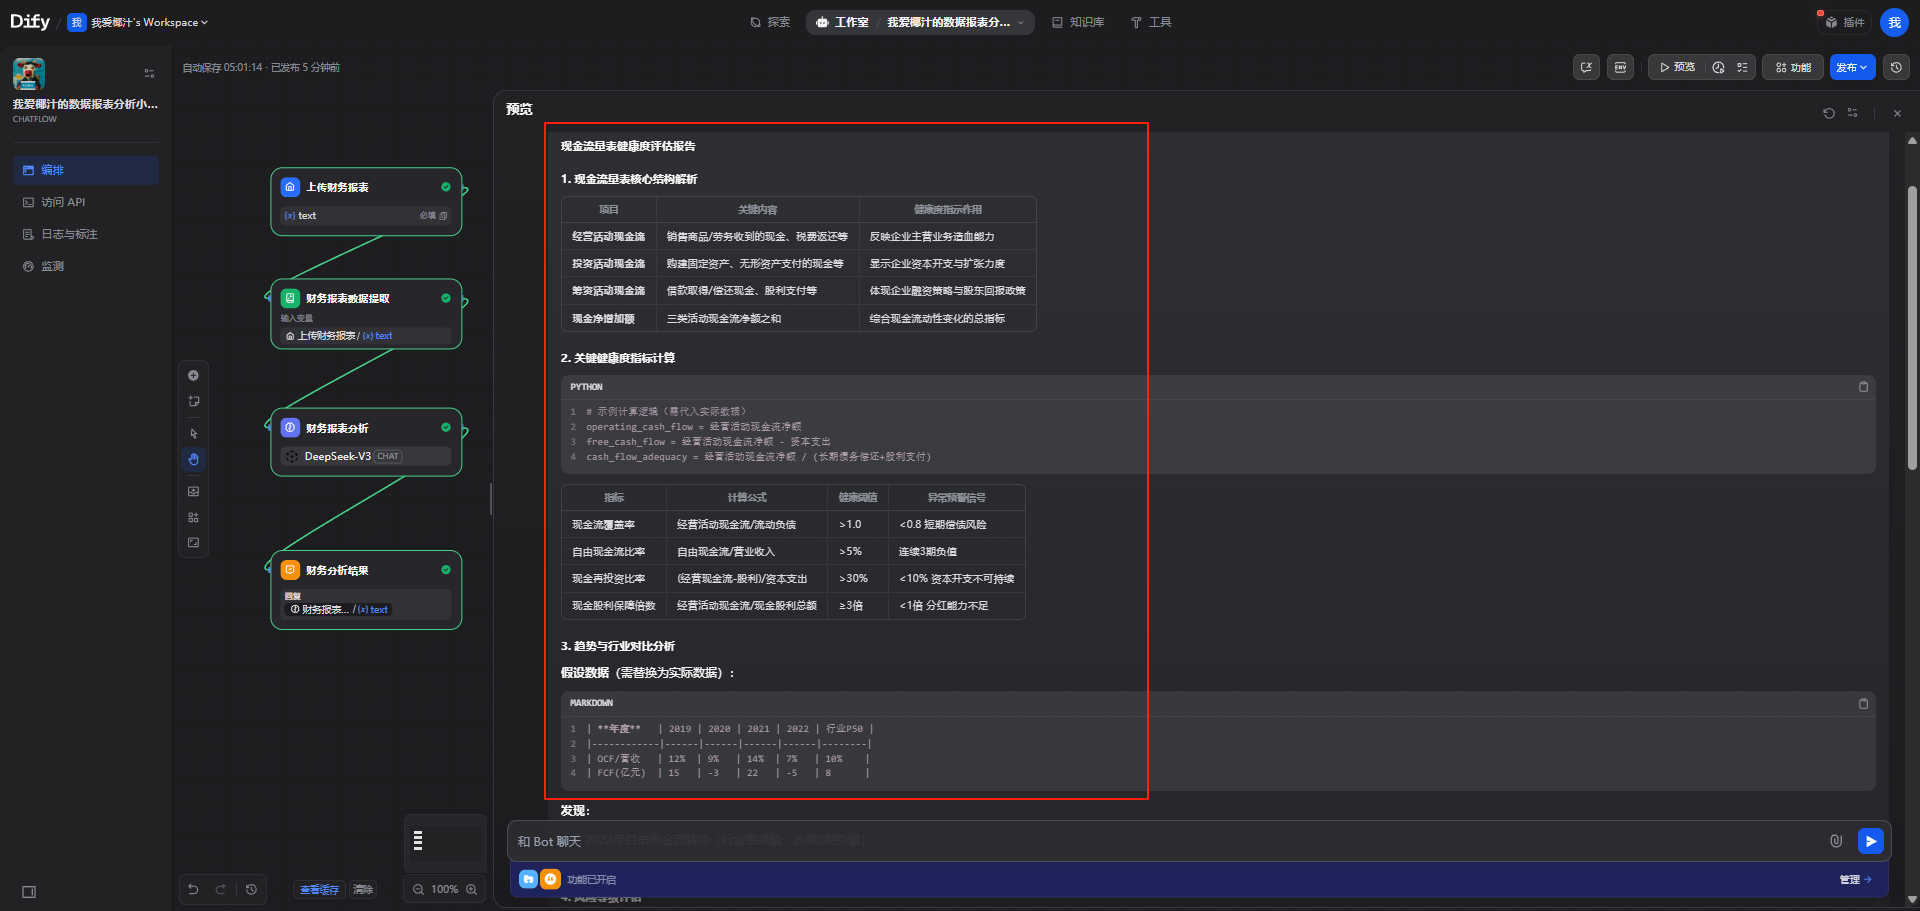Select the 财务报表数据提取 node
Viewport: 1920px width, 911px height.
pyautogui.click(x=366, y=314)
